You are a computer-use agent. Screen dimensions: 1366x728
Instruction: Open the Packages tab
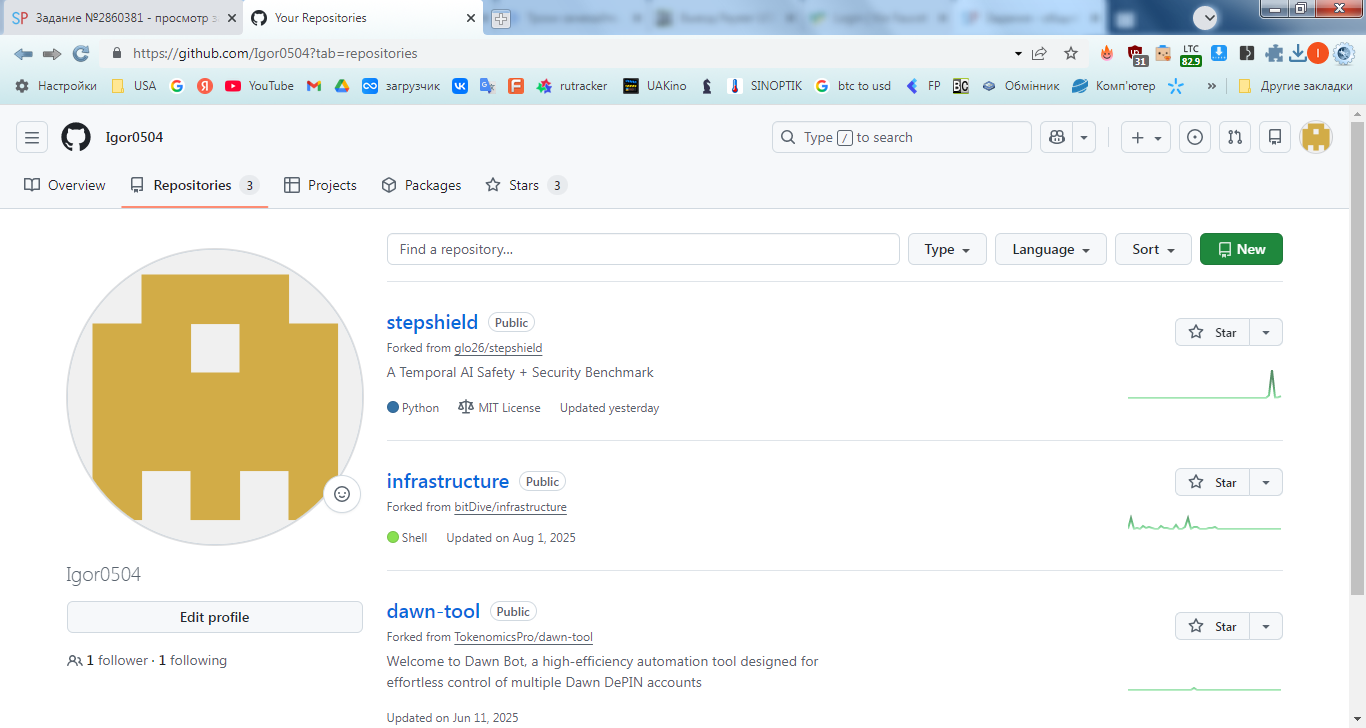pos(421,185)
